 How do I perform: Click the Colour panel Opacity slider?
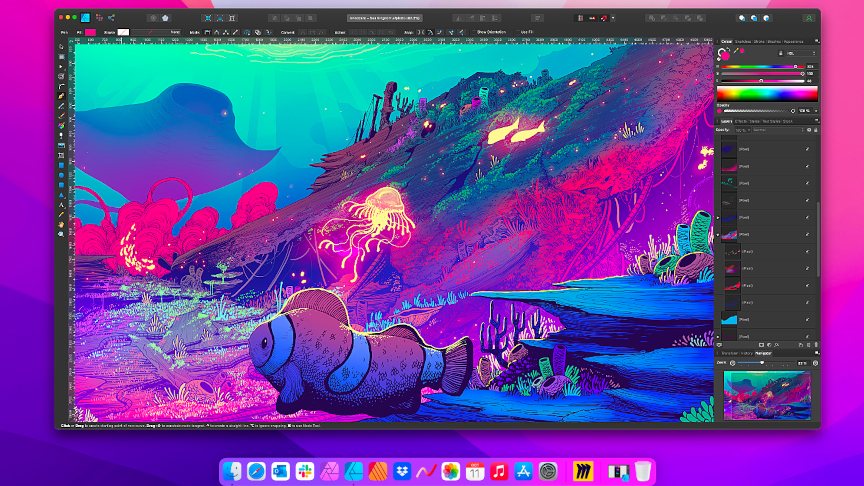click(x=758, y=111)
